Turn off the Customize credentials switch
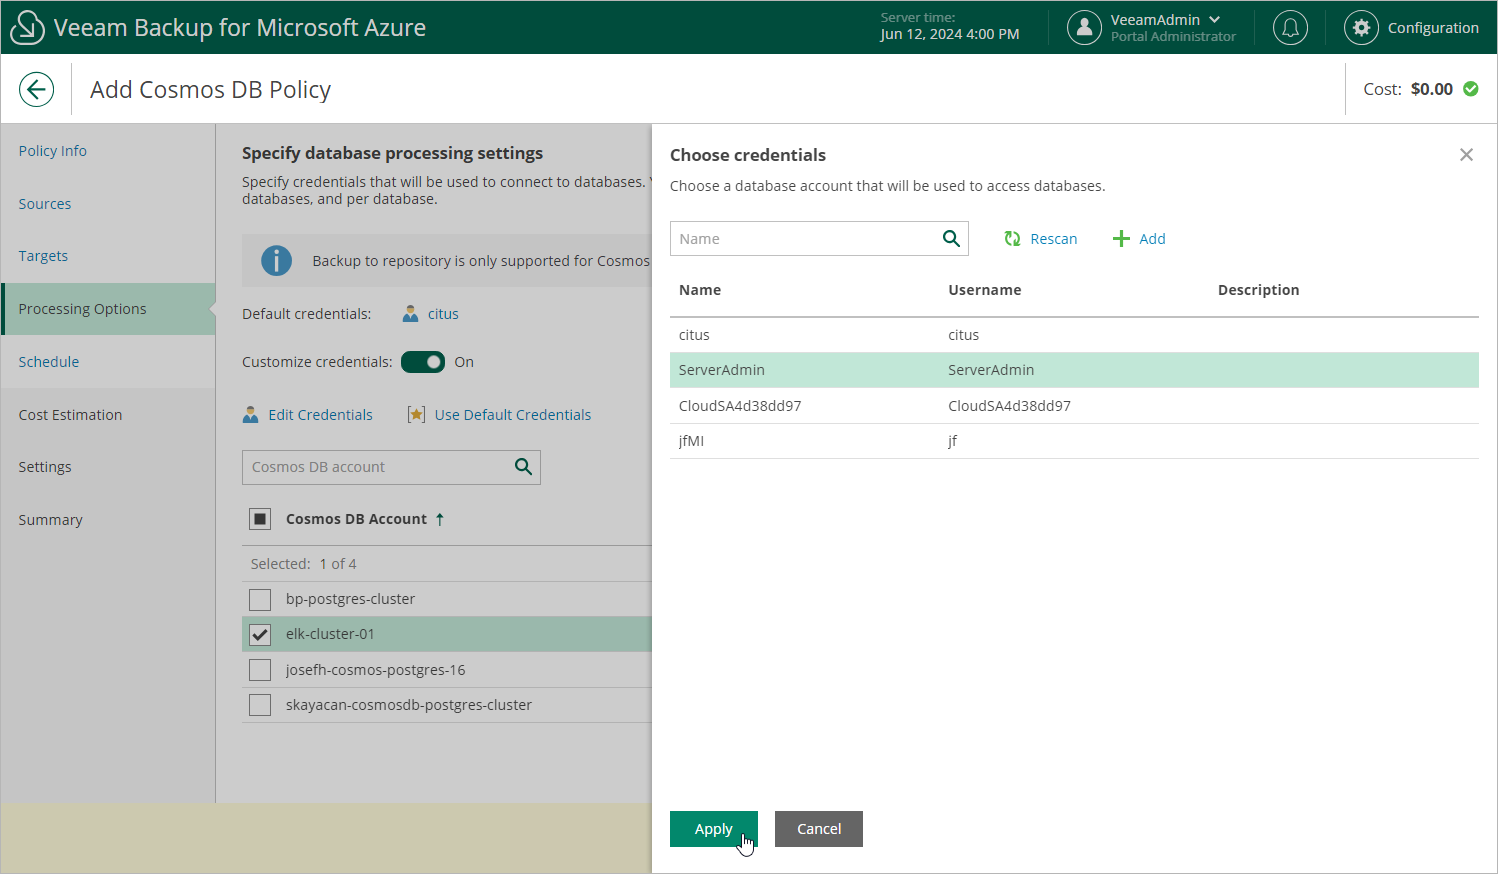This screenshot has width=1498, height=874. [423, 362]
